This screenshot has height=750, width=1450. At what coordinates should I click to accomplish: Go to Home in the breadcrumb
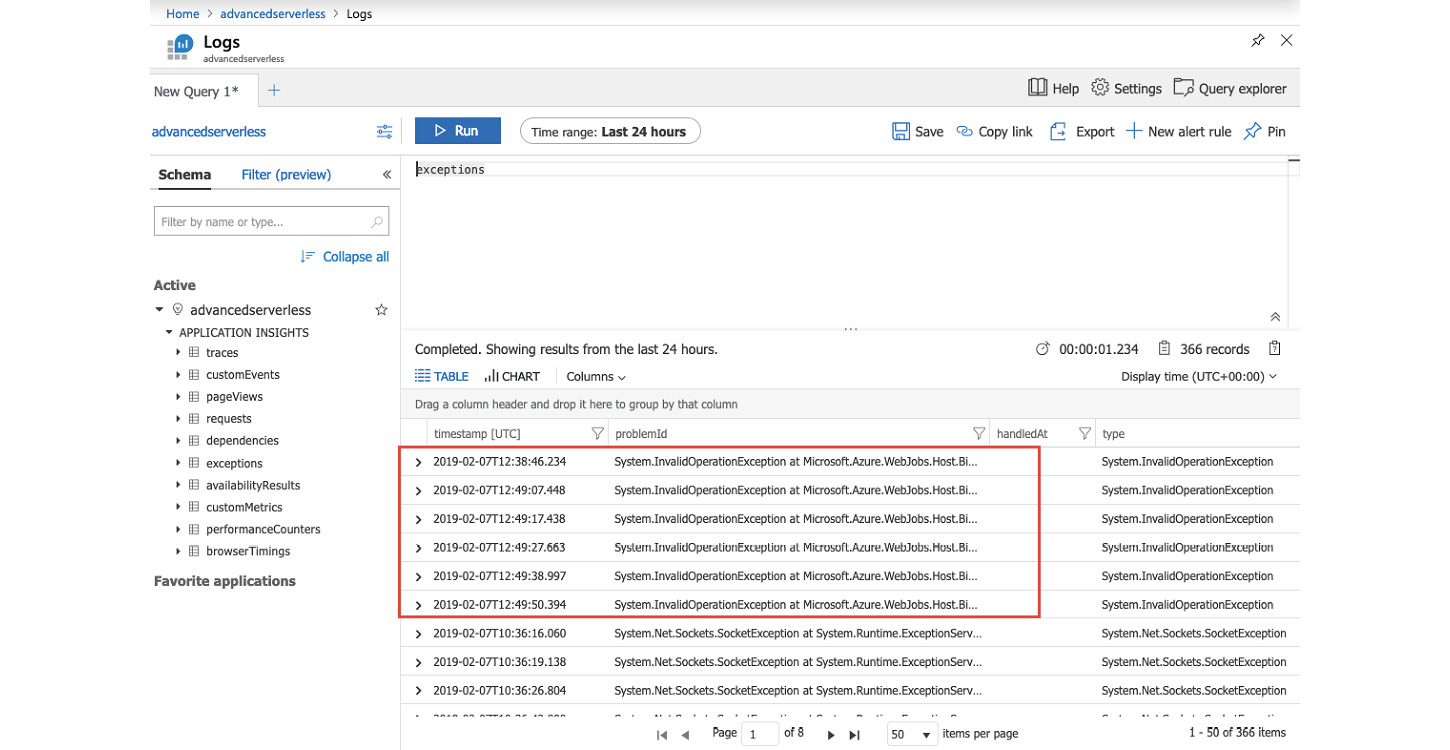(x=183, y=14)
